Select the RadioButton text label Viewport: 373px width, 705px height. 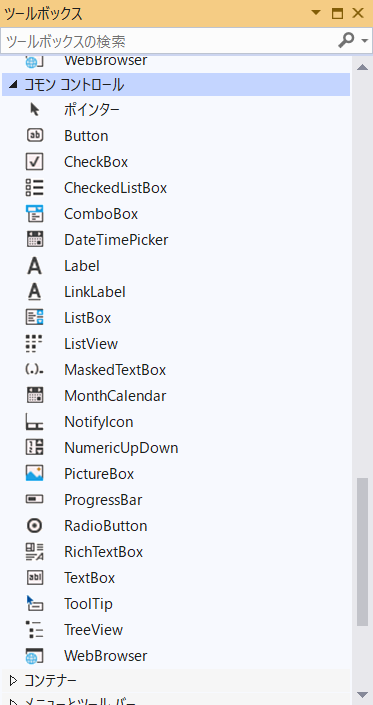[x=106, y=526]
